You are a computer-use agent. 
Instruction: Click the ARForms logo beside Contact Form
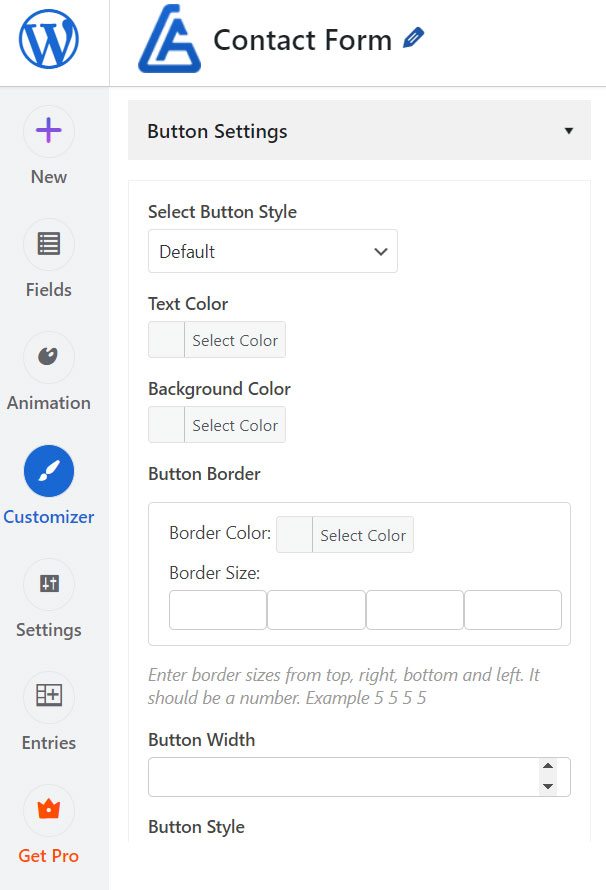pyautogui.click(x=168, y=43)
